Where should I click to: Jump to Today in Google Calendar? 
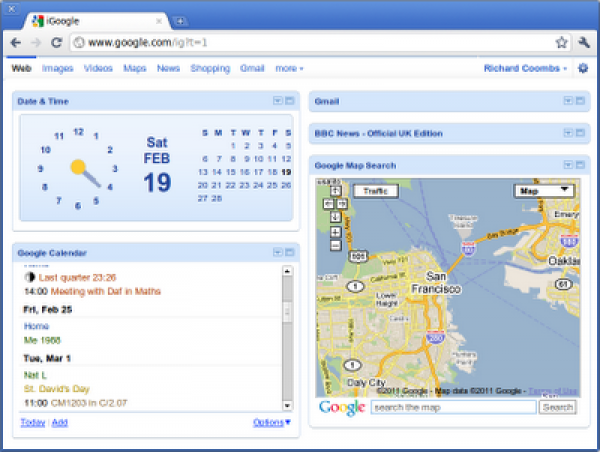click(33, 423)
